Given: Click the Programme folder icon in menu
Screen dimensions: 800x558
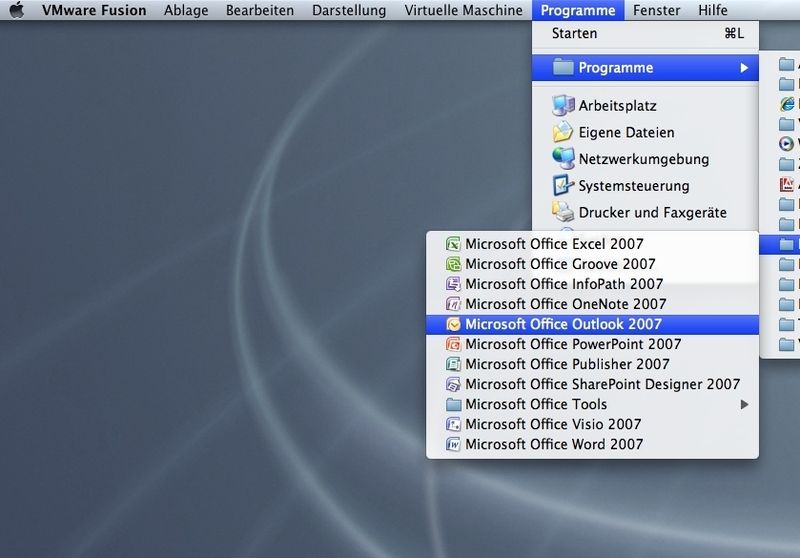Looking at the screenshot, I should tap(563, 67).
